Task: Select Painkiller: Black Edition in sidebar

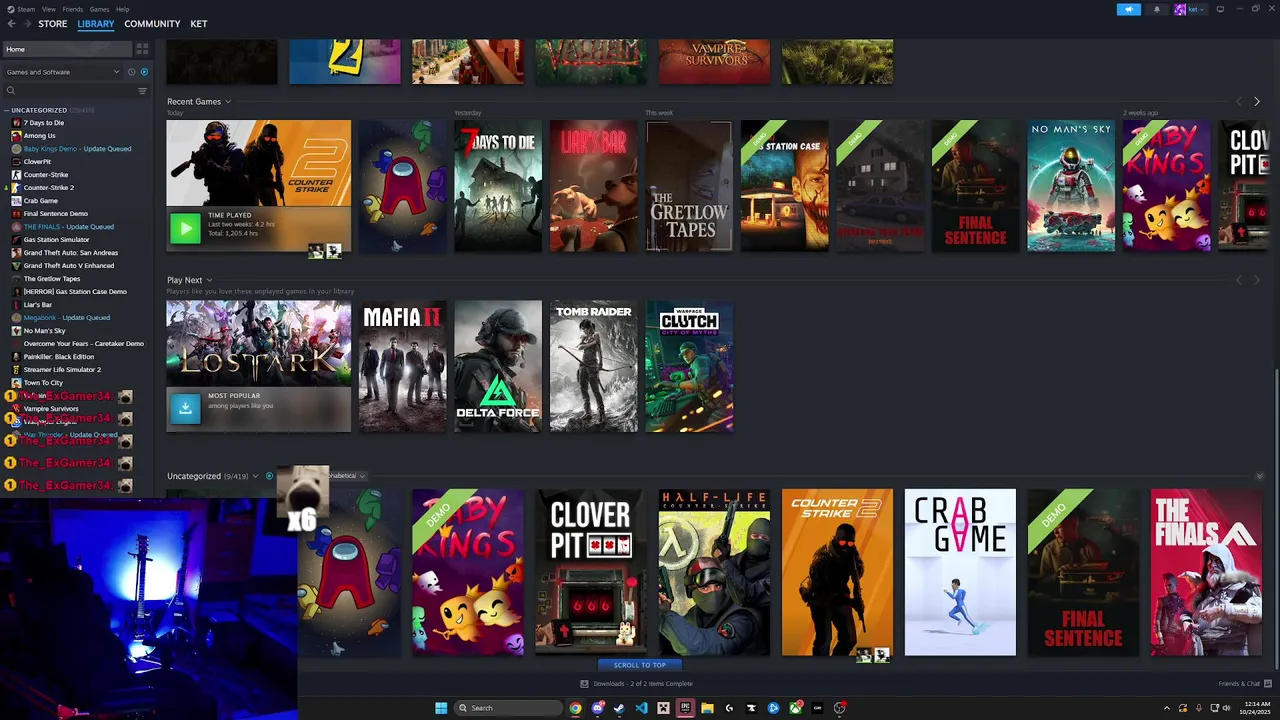Action: tap(58, 357)
